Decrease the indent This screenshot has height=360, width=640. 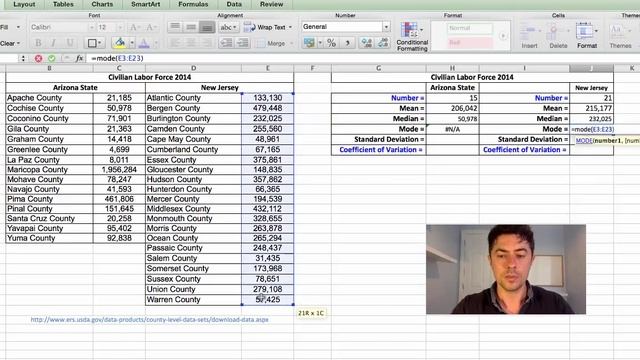click(227, 43)
